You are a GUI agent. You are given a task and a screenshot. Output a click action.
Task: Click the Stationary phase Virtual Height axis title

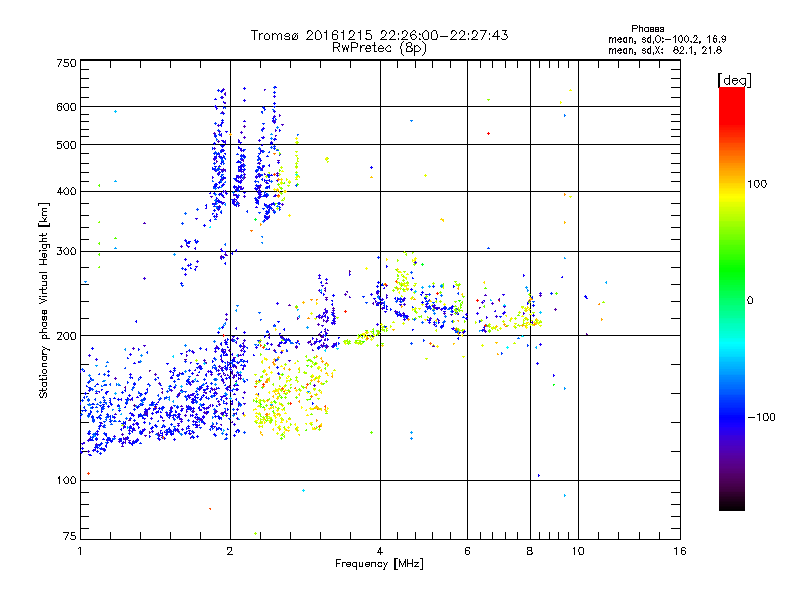pos(44,301)
